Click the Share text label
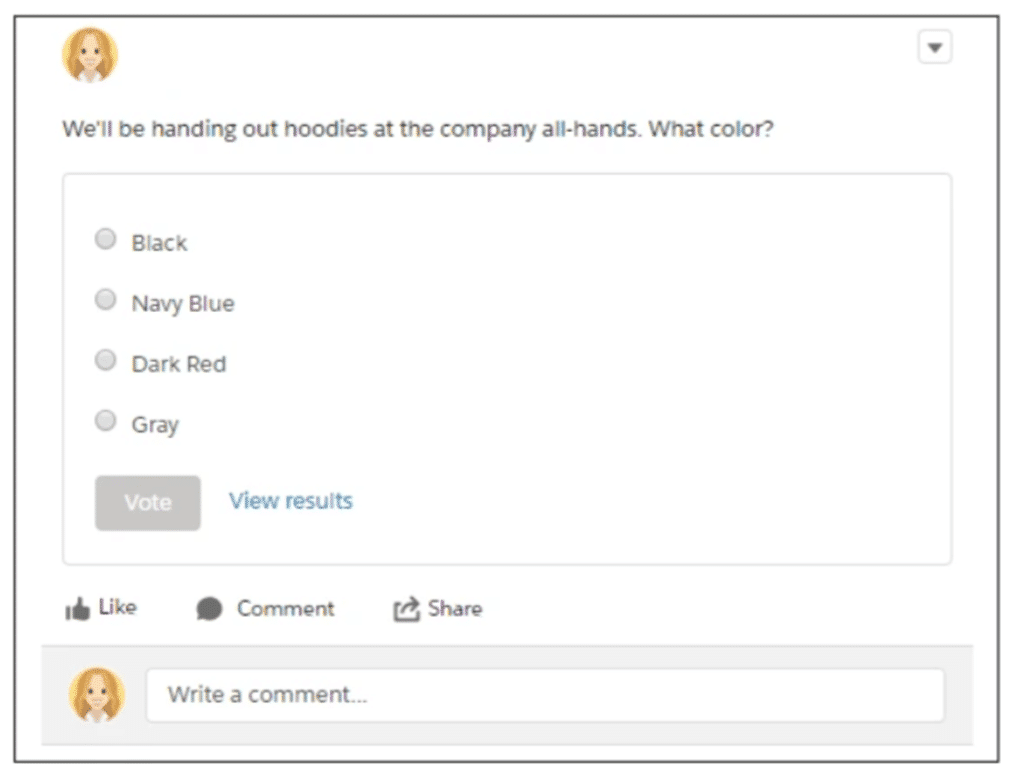1013x773 pixels. (x=455, y=609)
